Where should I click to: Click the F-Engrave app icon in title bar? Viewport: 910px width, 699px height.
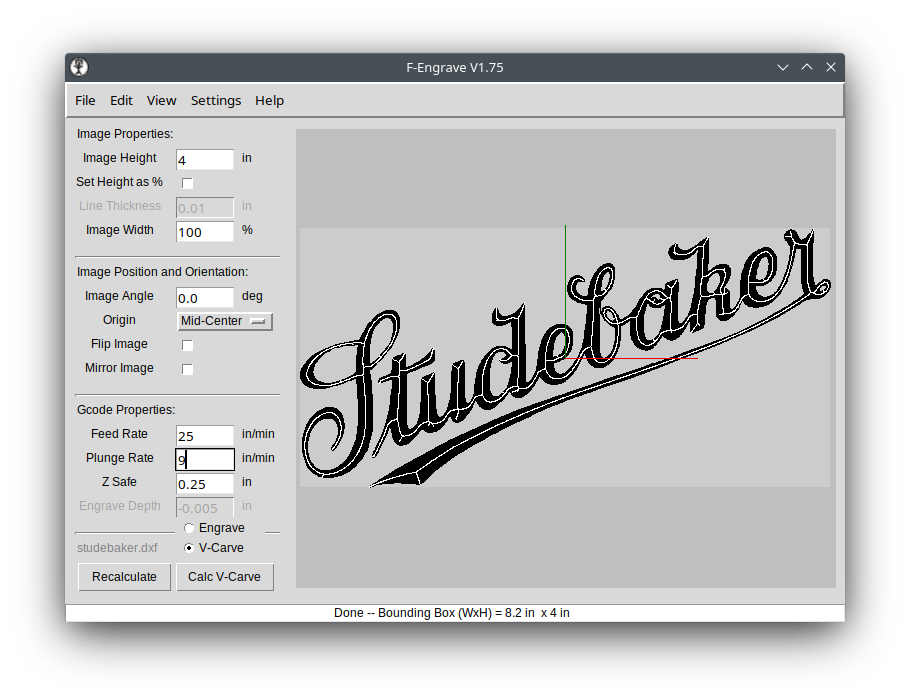coord(80,67)
